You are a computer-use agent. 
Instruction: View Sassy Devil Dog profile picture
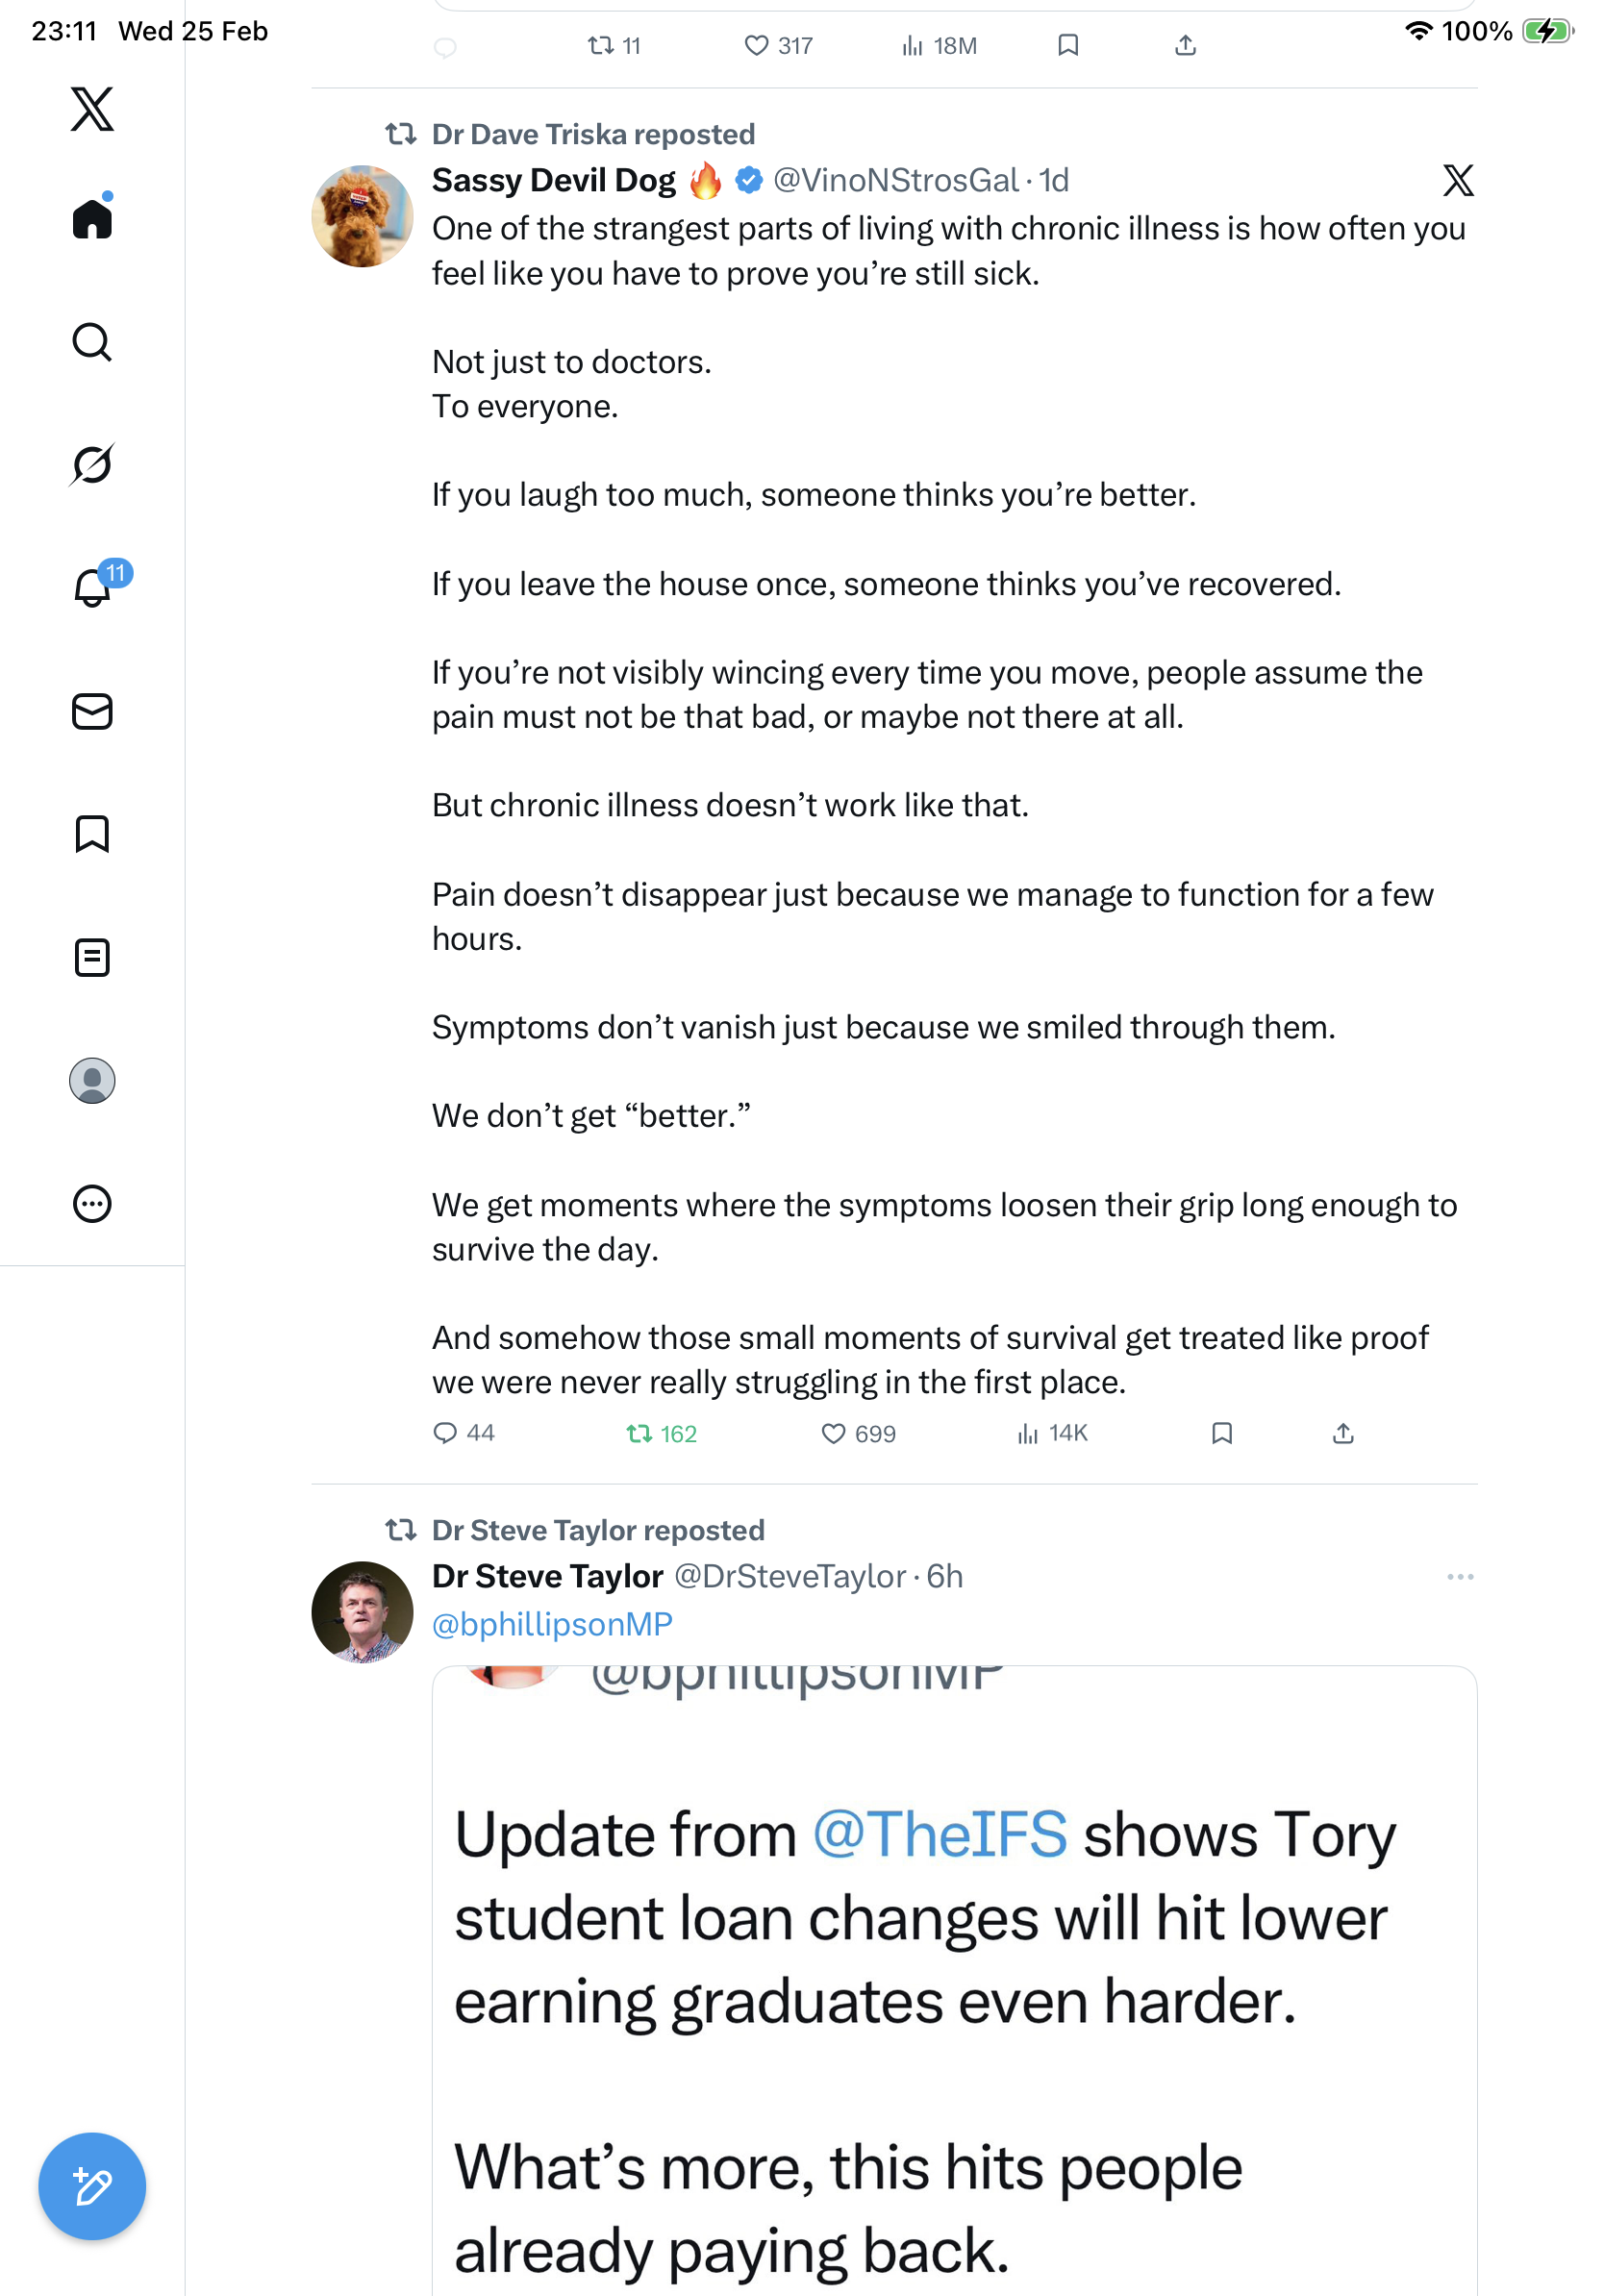pos(362,216)
